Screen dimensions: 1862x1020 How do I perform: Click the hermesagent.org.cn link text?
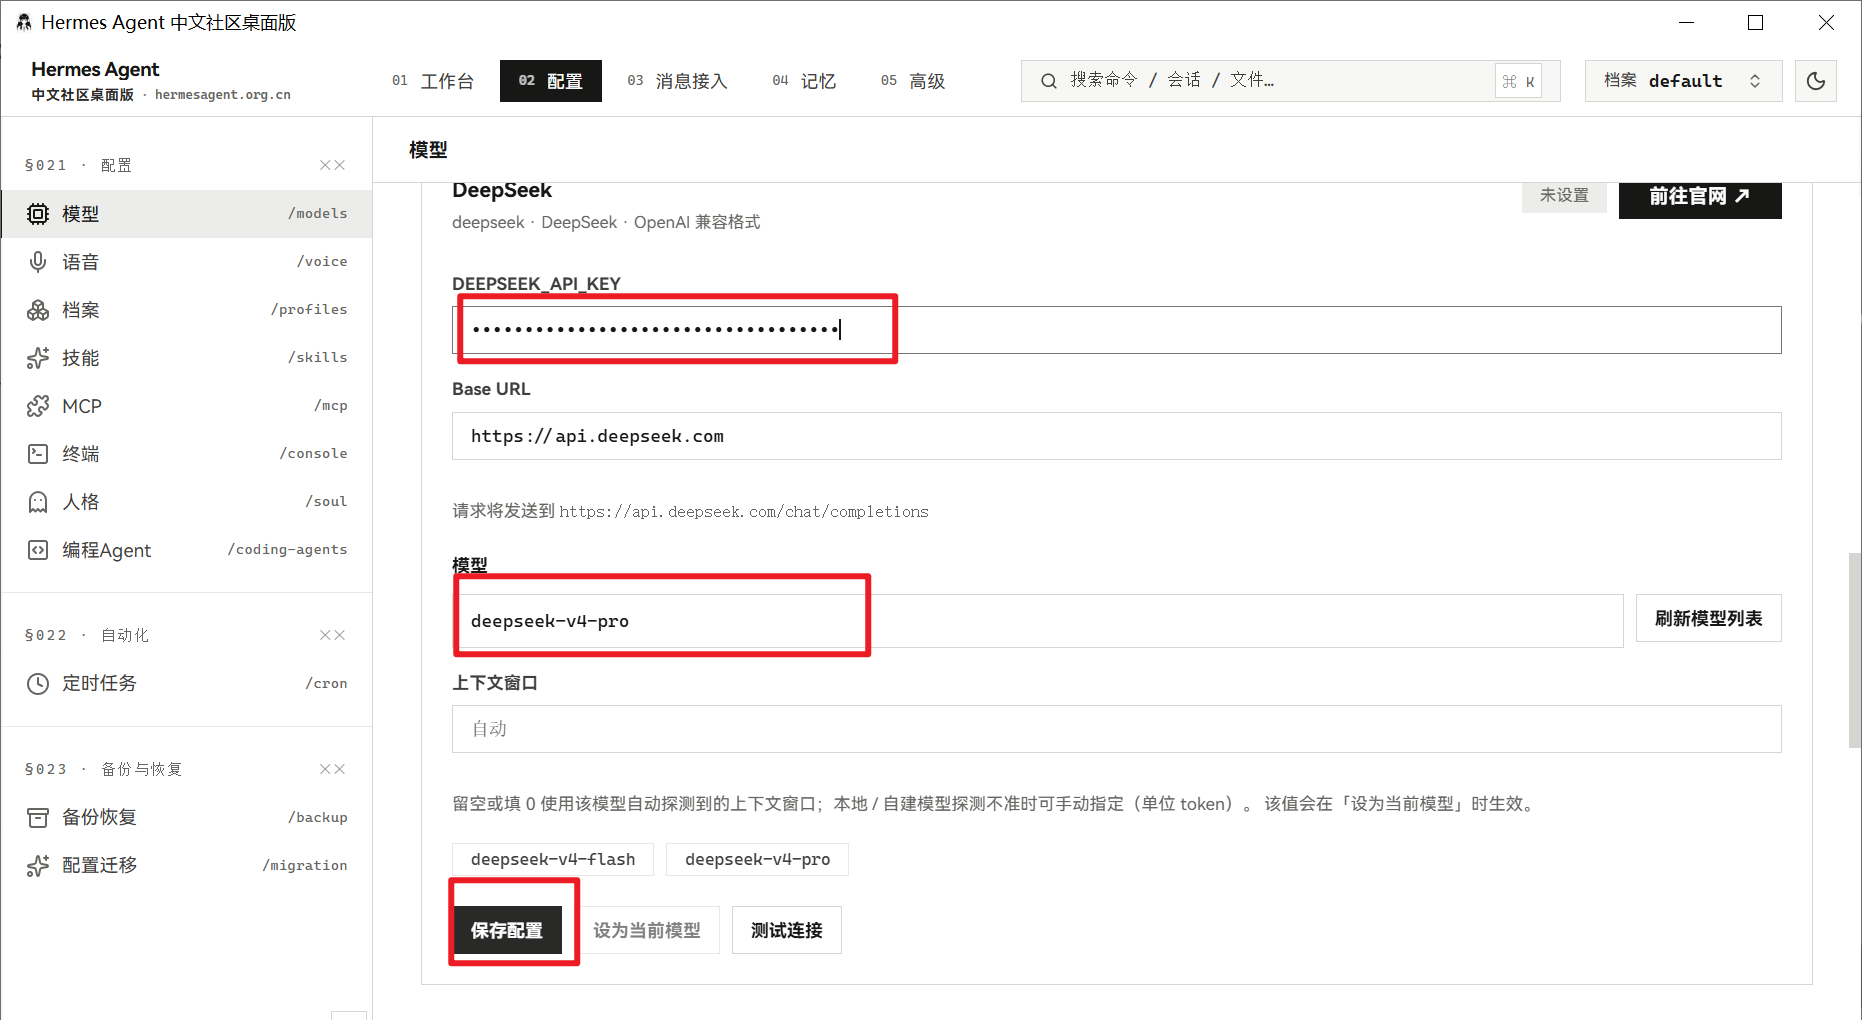pos(223,95)
